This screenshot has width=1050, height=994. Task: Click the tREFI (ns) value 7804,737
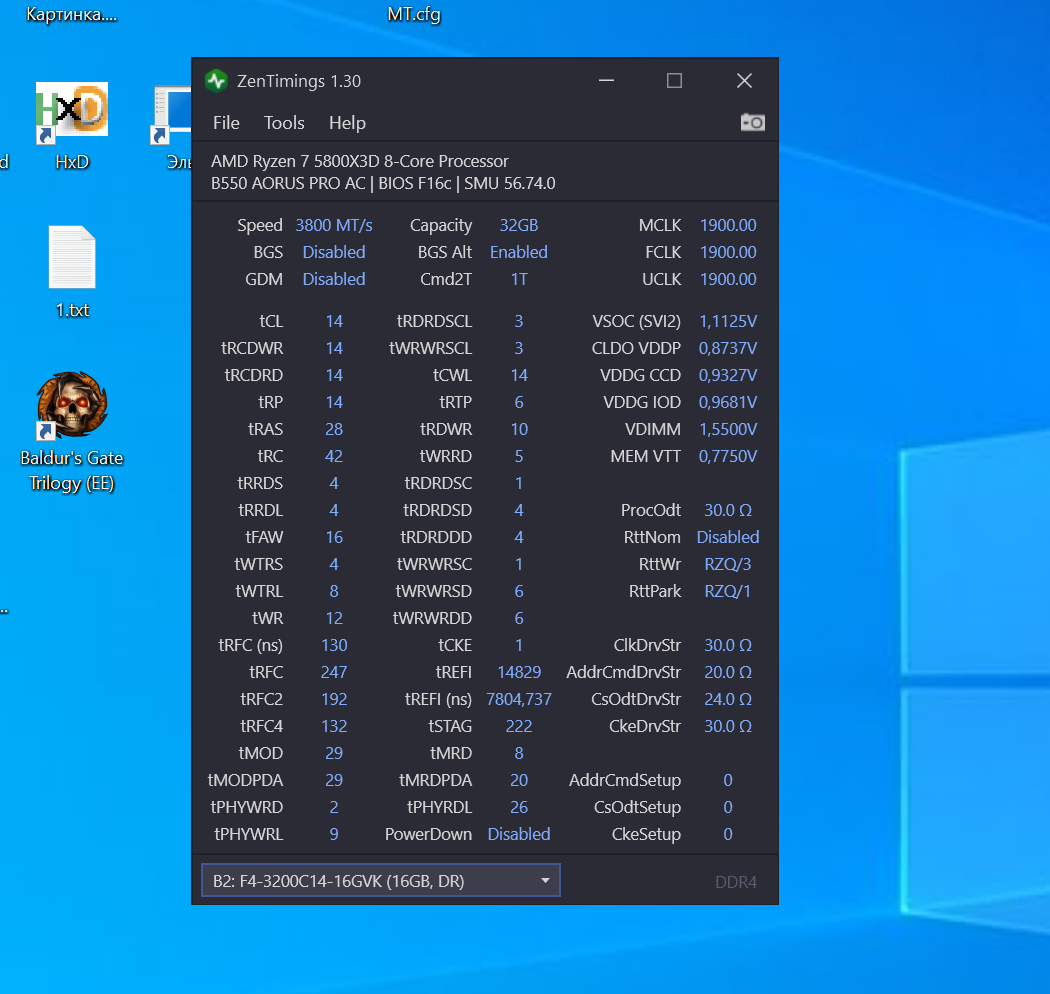click(x=519, y=699)
